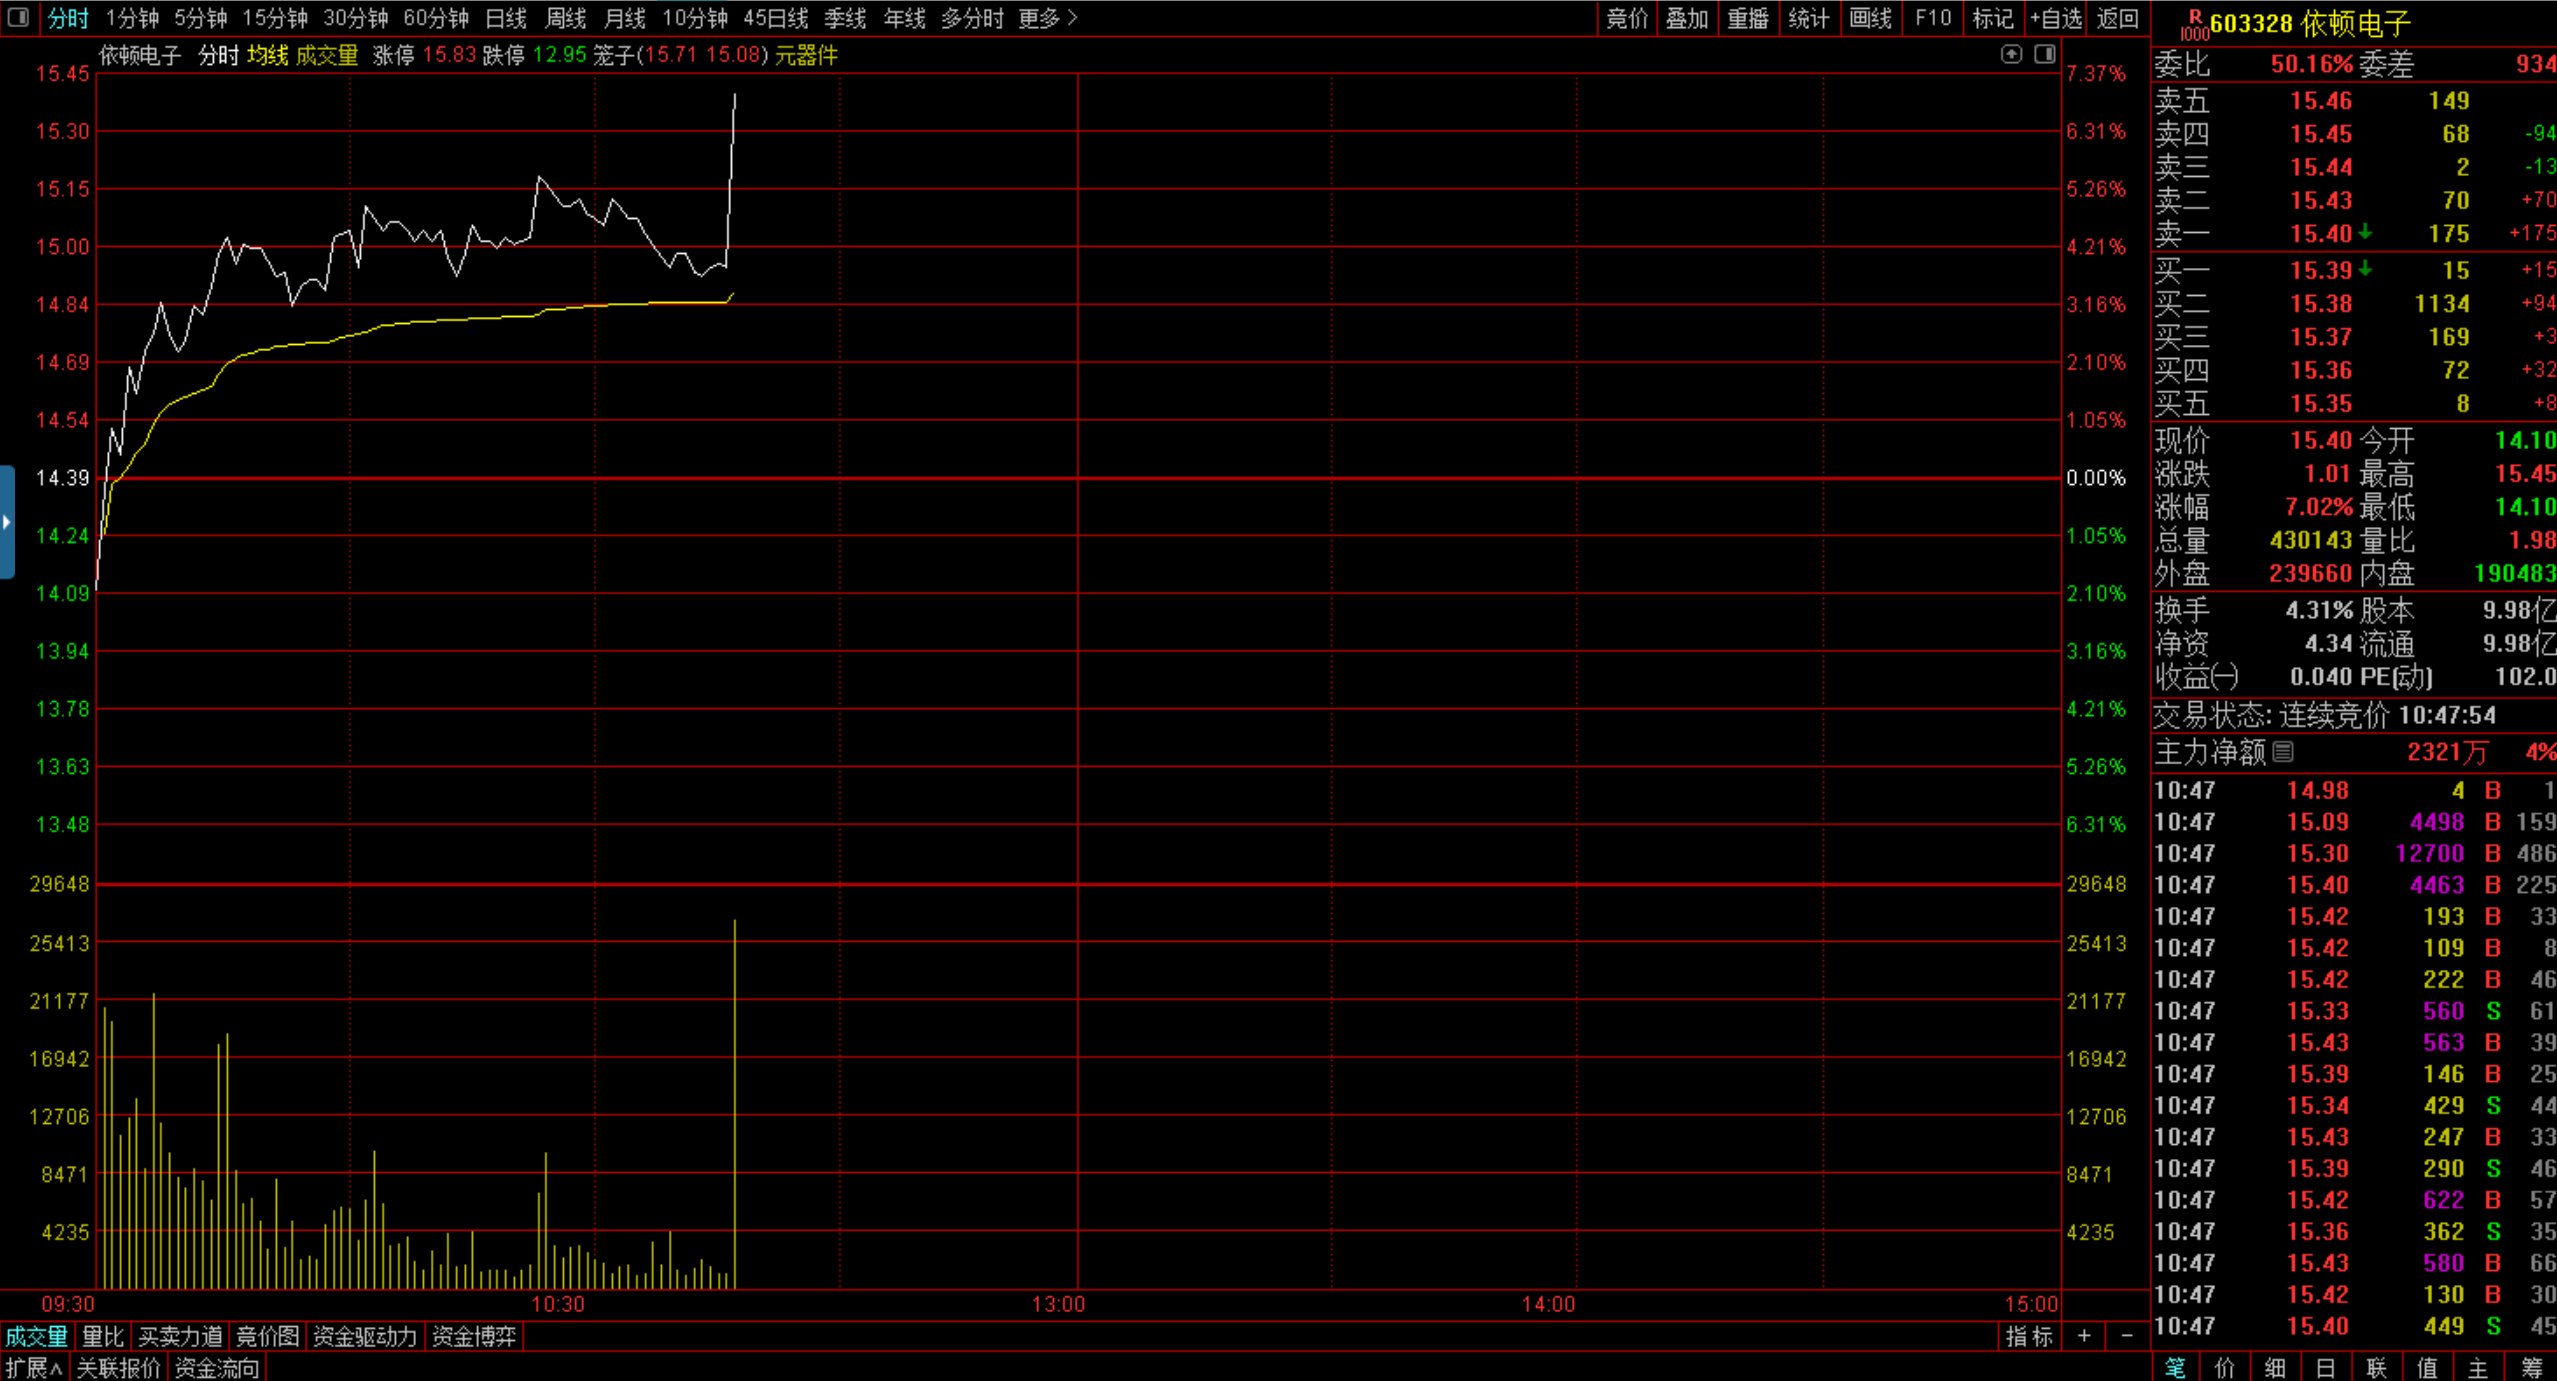Image resolution: width=2557 pixels, height=1381 pixels.
Task: Expand the 扩展 bottom panel
Action: [34, 1367]
